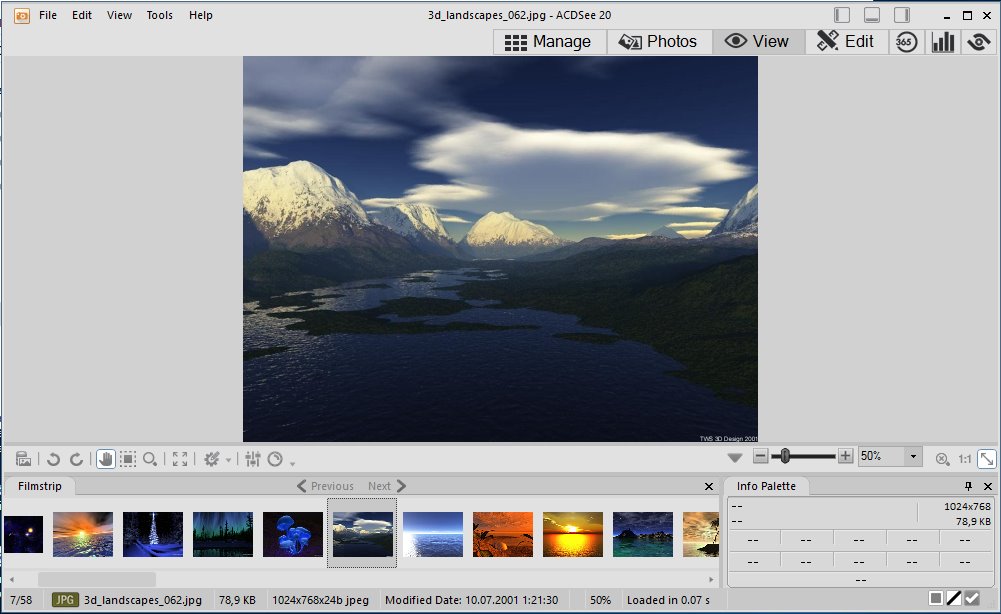
Task: Open the Help menu
Action: pyautogui.click(x=200, y=15)
